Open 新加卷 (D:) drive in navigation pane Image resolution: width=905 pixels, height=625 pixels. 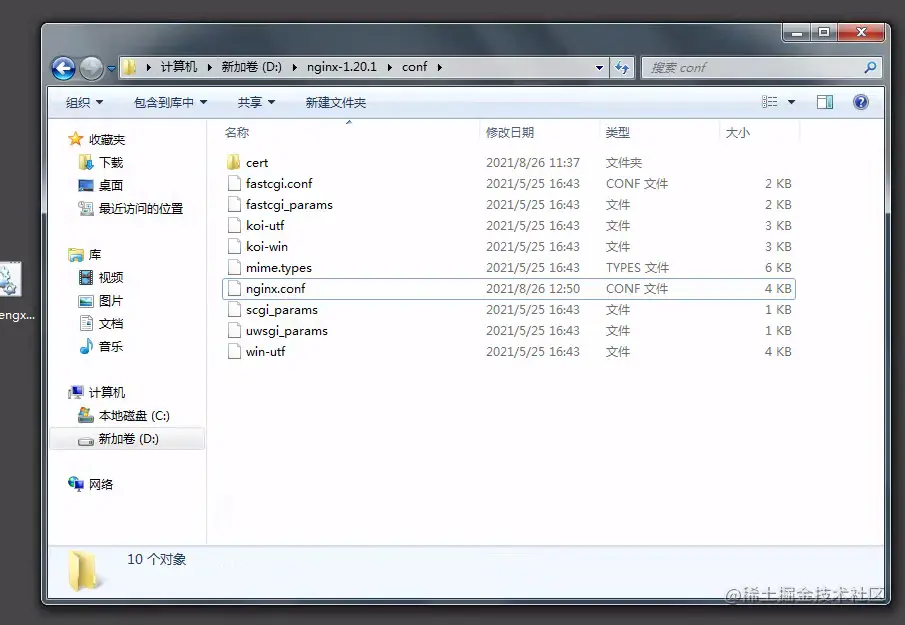[127, 439]
